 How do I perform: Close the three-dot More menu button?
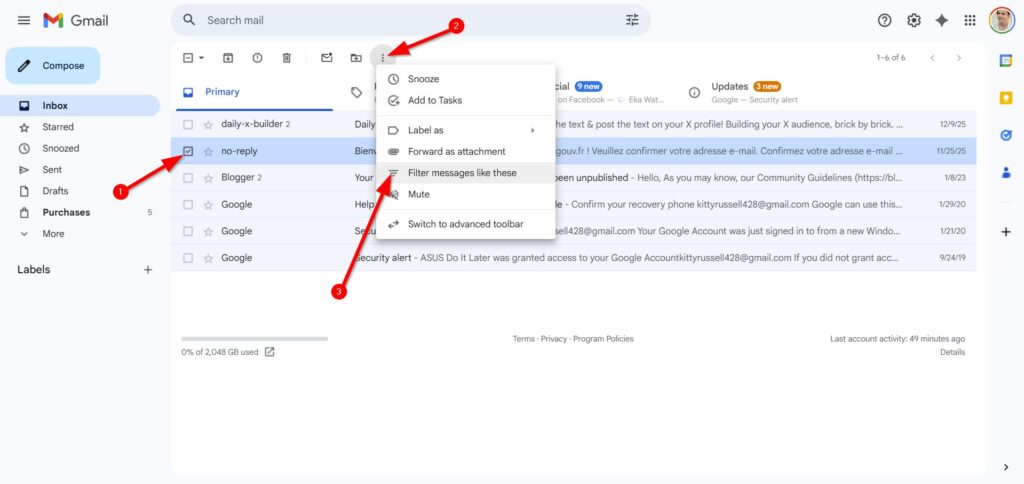[x=383, y=58]
